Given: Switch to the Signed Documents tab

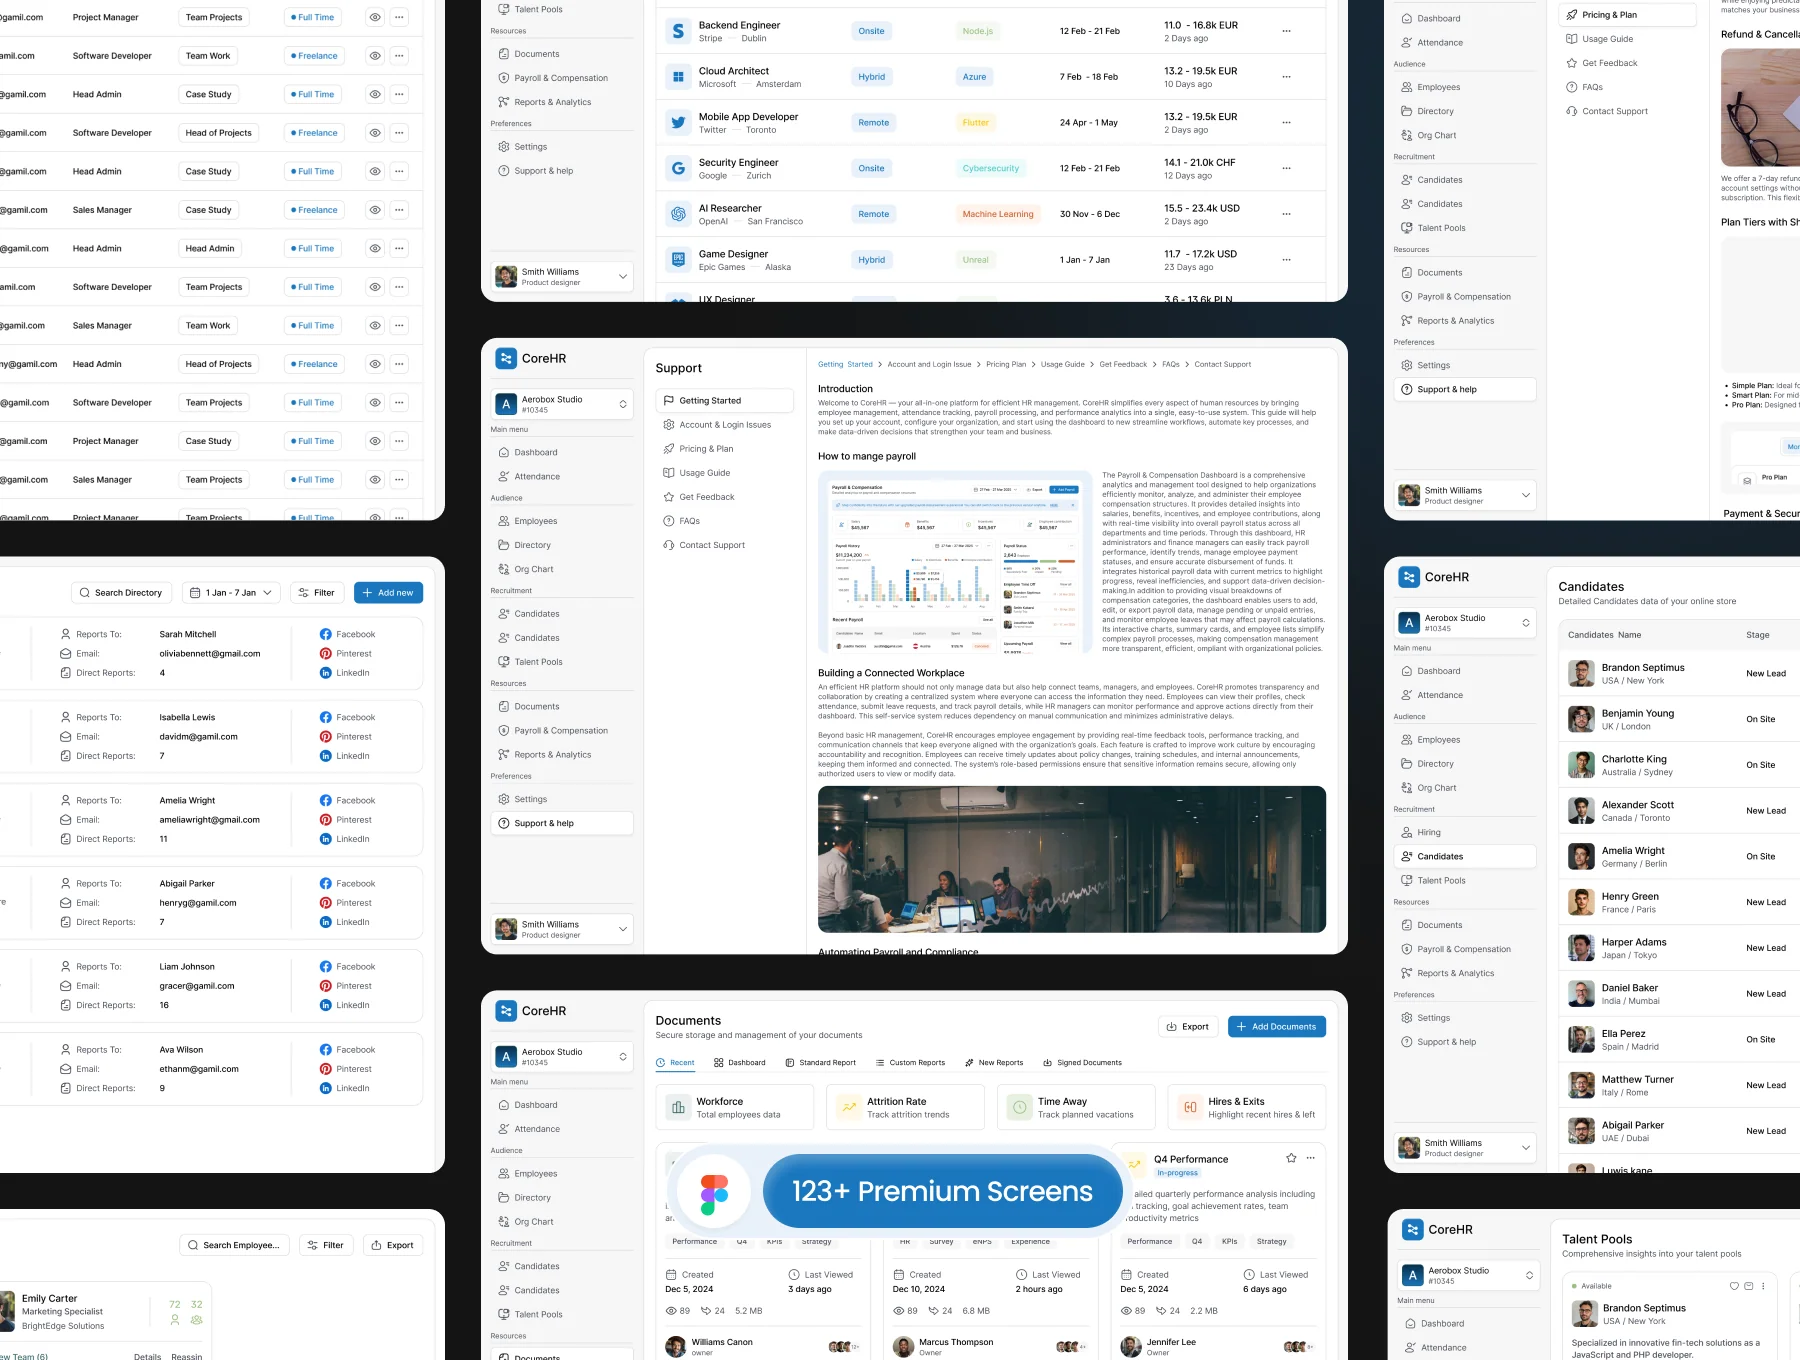Looking at the screenshot, I should click(x=1082, y=1063).
